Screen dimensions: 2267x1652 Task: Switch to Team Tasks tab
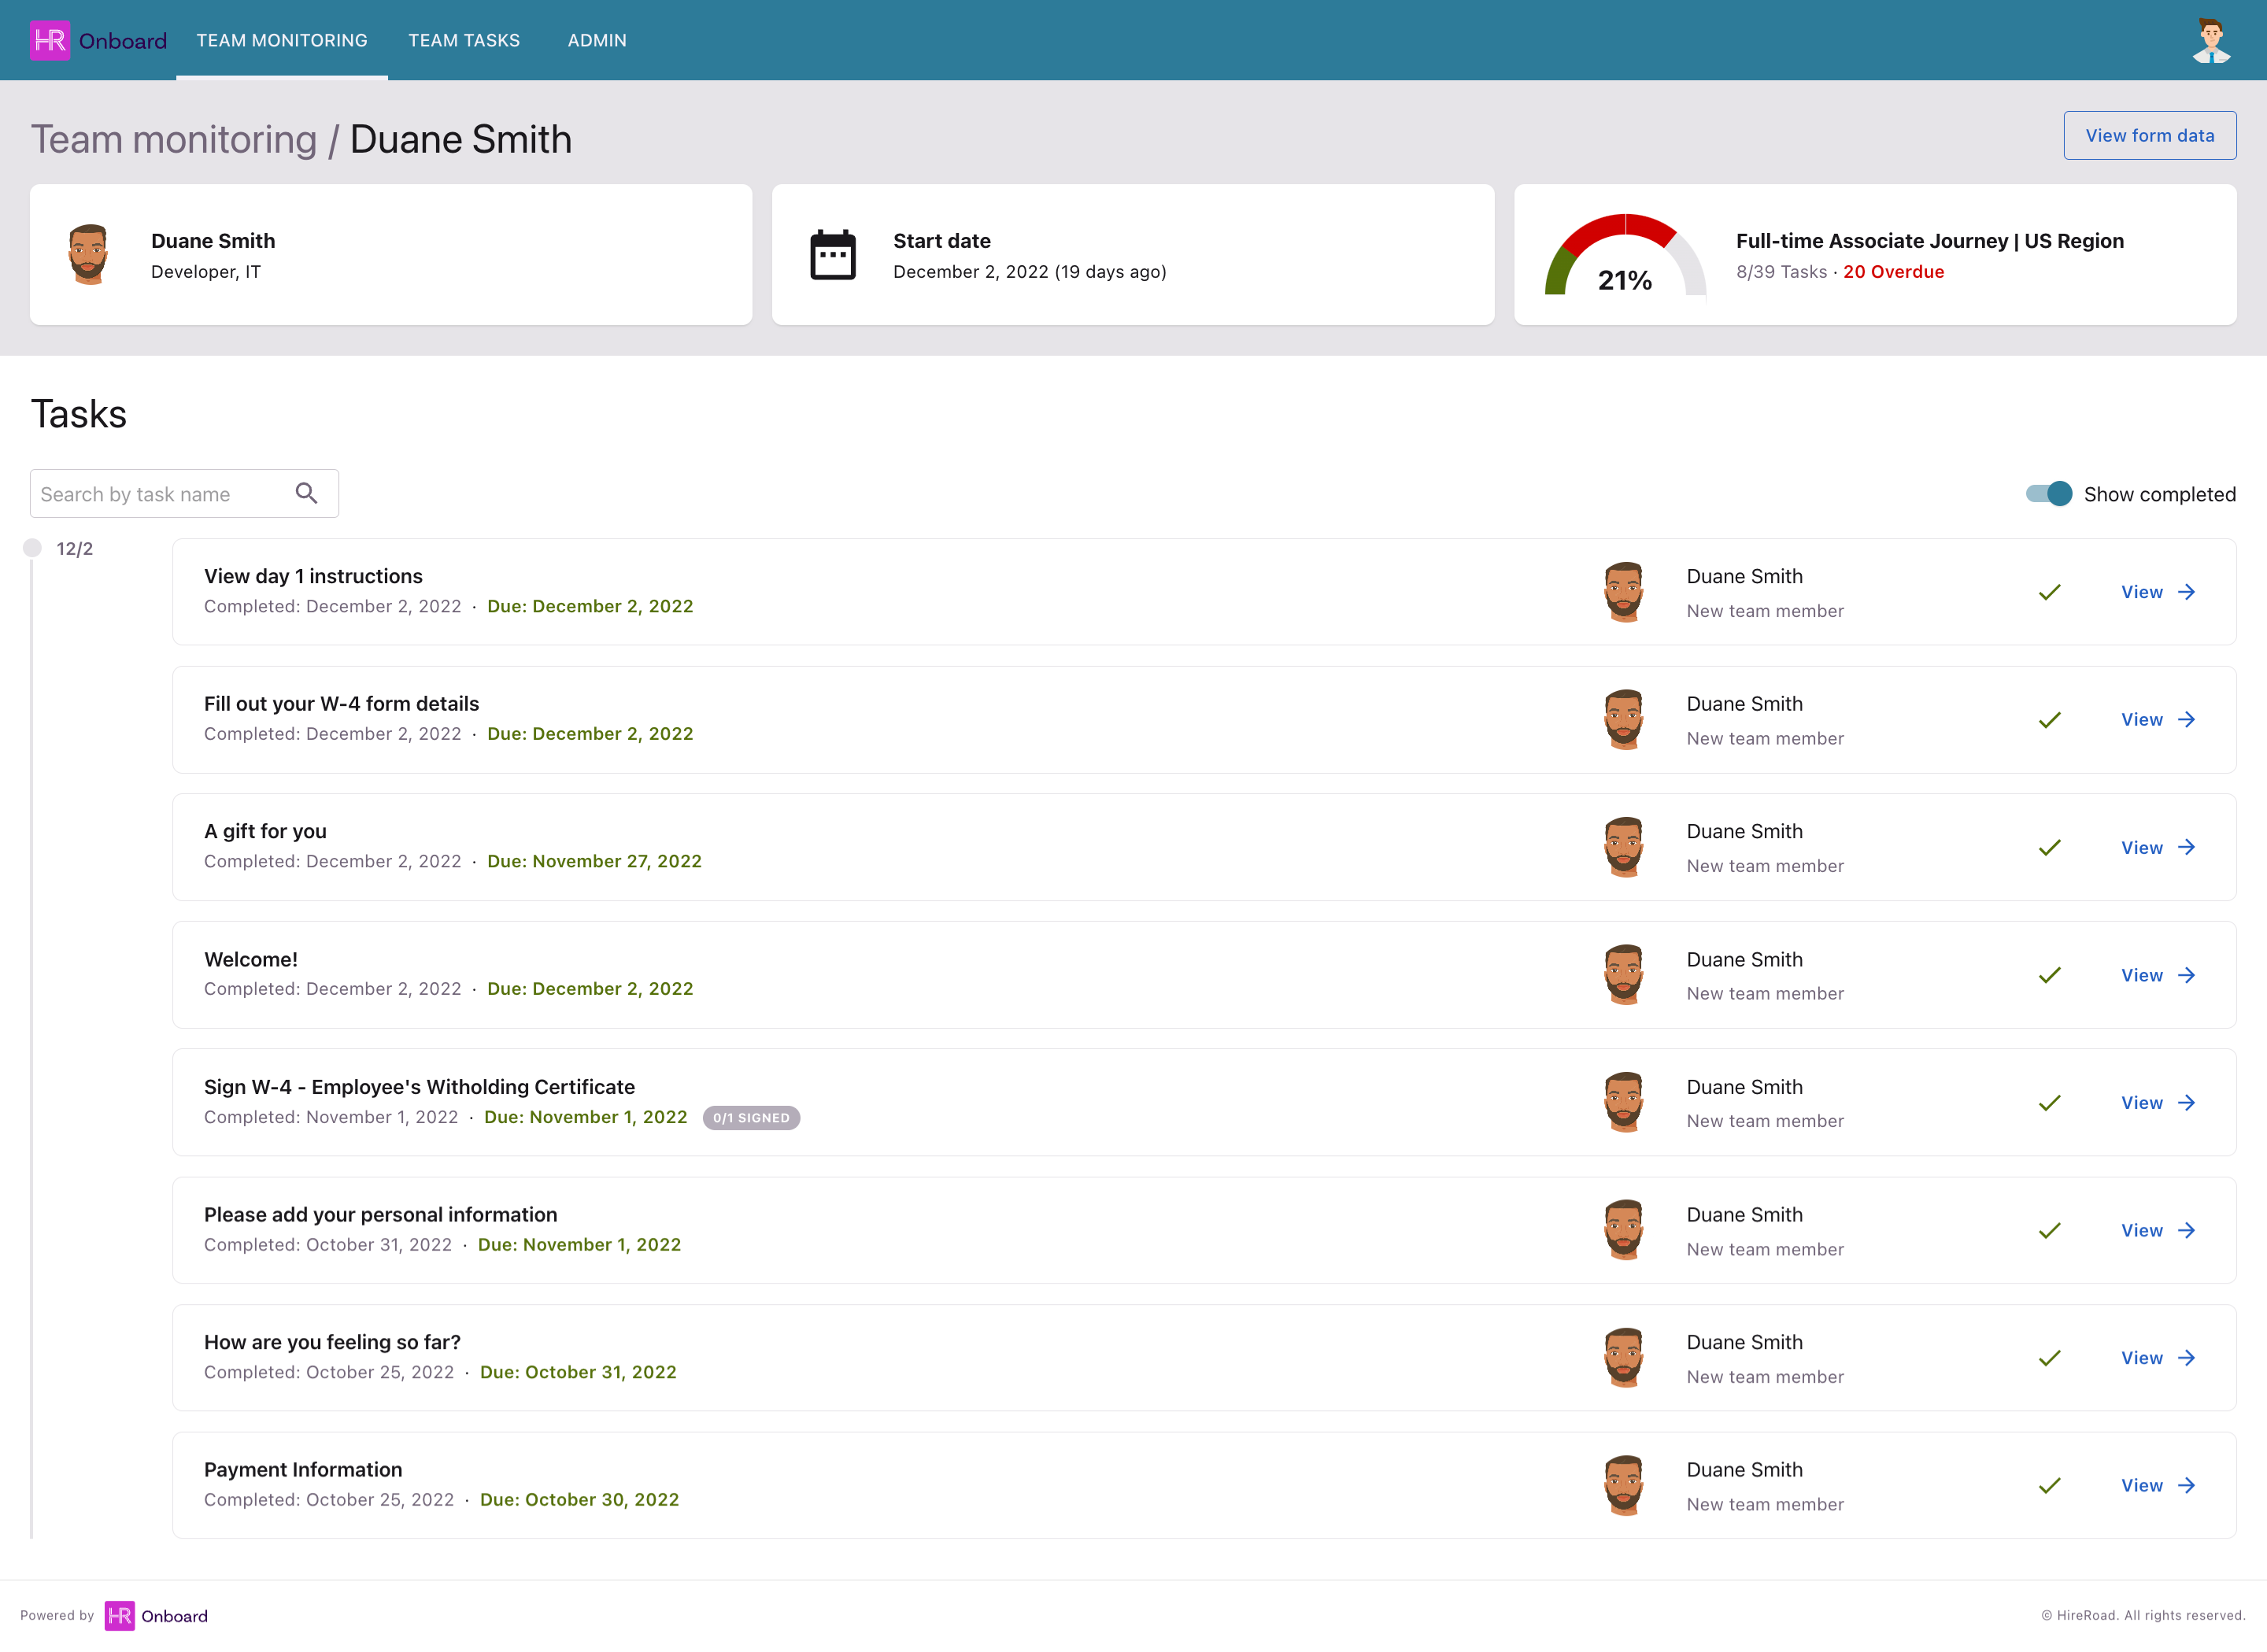(464, 40)
